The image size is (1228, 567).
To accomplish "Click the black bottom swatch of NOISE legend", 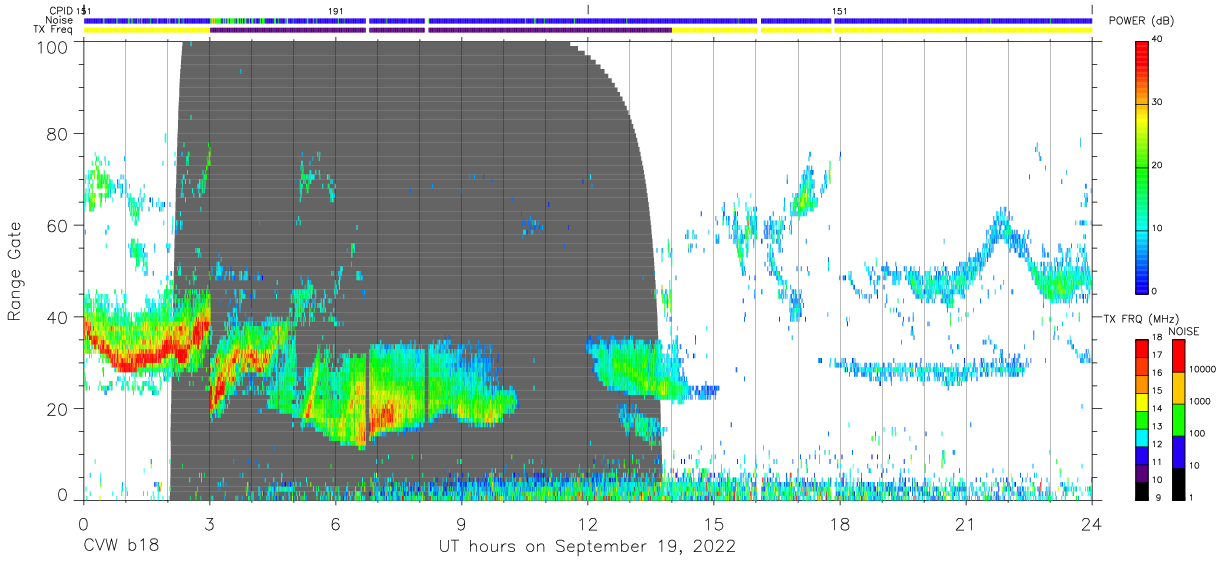I will click(1177, 482).
